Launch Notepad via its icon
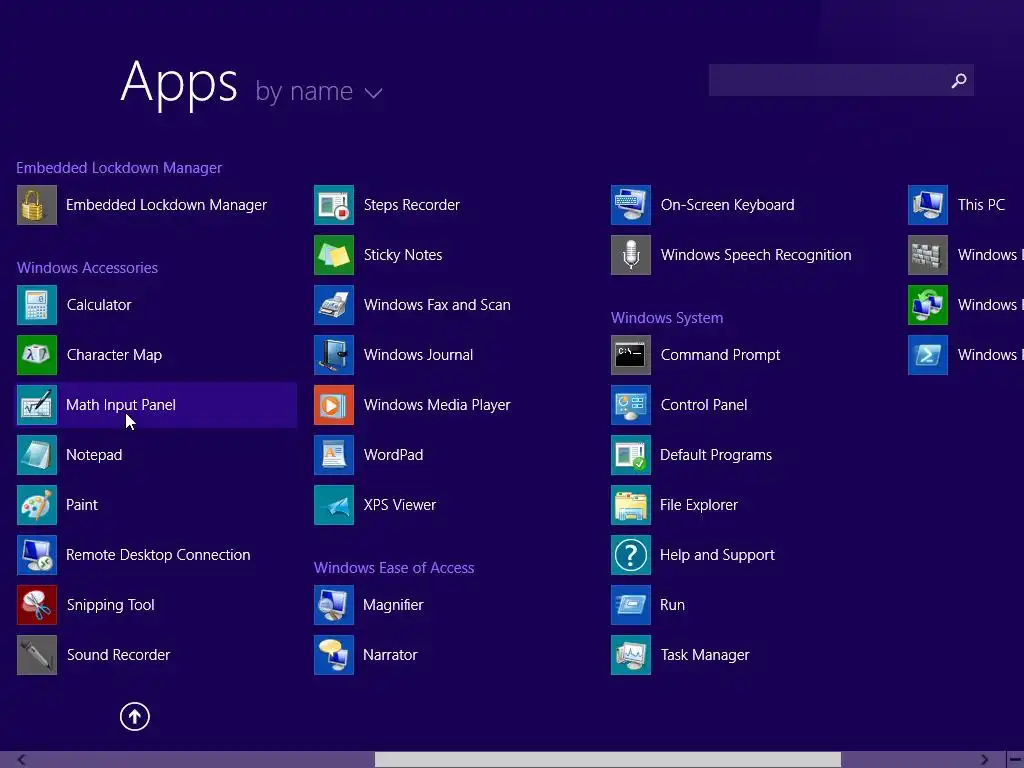Image resolution: width=1024 pixels, height=768 pixels. [x=37, y=455]
